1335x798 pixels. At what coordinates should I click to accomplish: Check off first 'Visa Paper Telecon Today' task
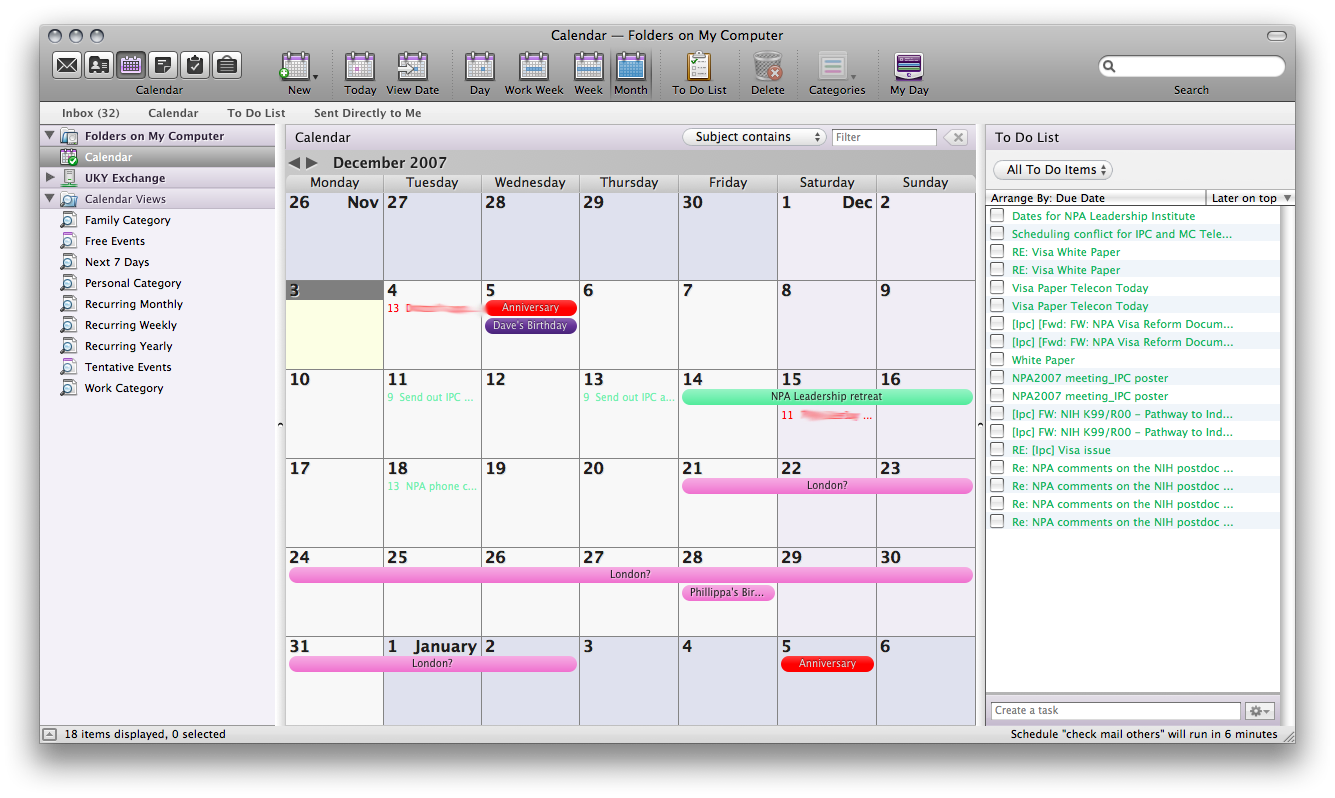tap(997, 287)
